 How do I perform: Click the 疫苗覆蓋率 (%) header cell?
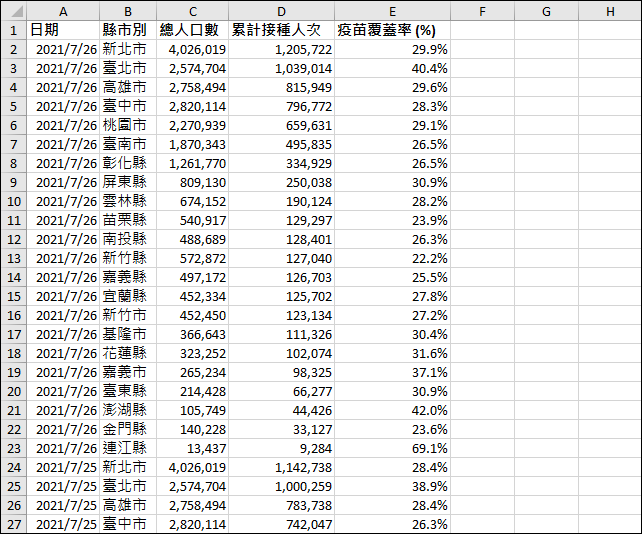click(x=392, y=30)
